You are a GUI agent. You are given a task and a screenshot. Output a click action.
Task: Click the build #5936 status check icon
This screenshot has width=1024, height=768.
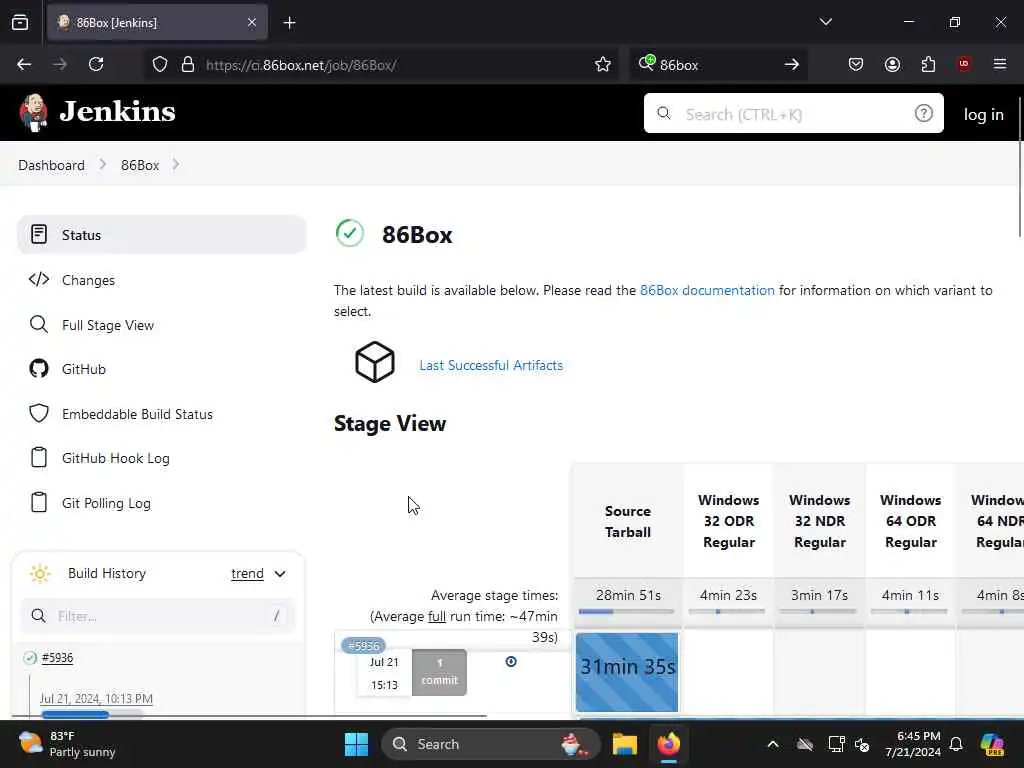(30, 658)
